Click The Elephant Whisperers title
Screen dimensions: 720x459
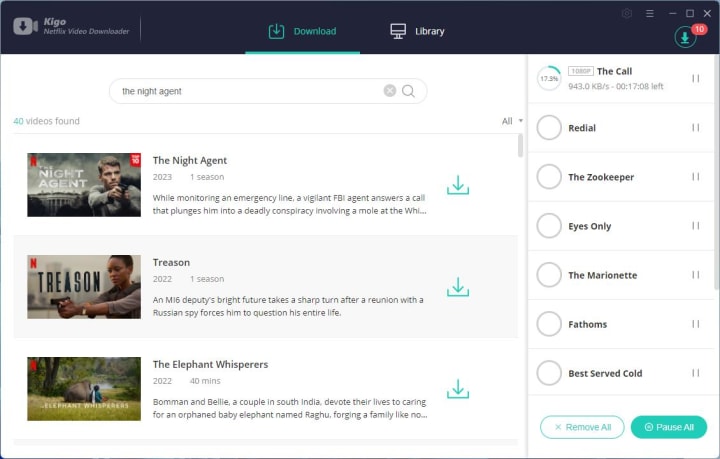(x=210, y=364)
